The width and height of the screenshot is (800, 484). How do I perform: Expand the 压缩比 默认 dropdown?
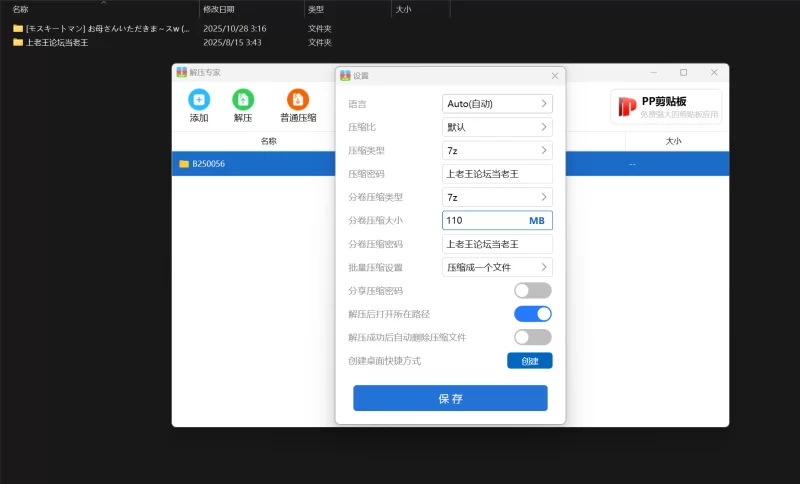pyautogui.click(x=497, y=127)
